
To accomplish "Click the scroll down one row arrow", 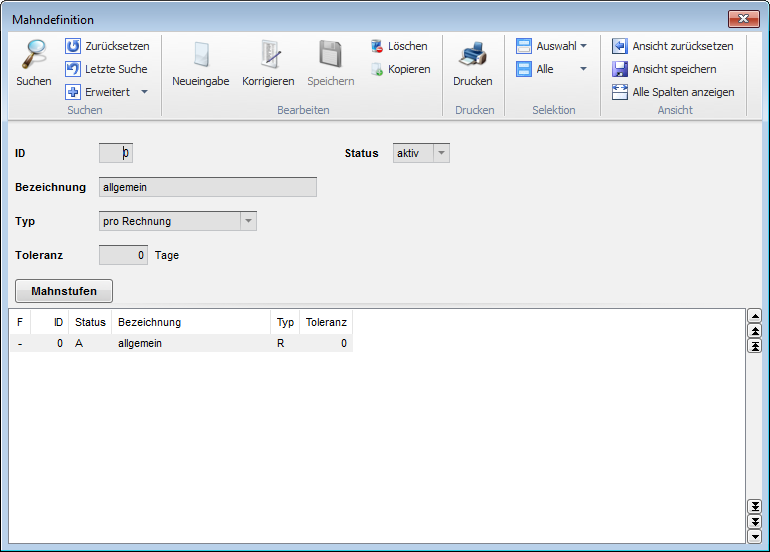I will click(x=755, y=537).
